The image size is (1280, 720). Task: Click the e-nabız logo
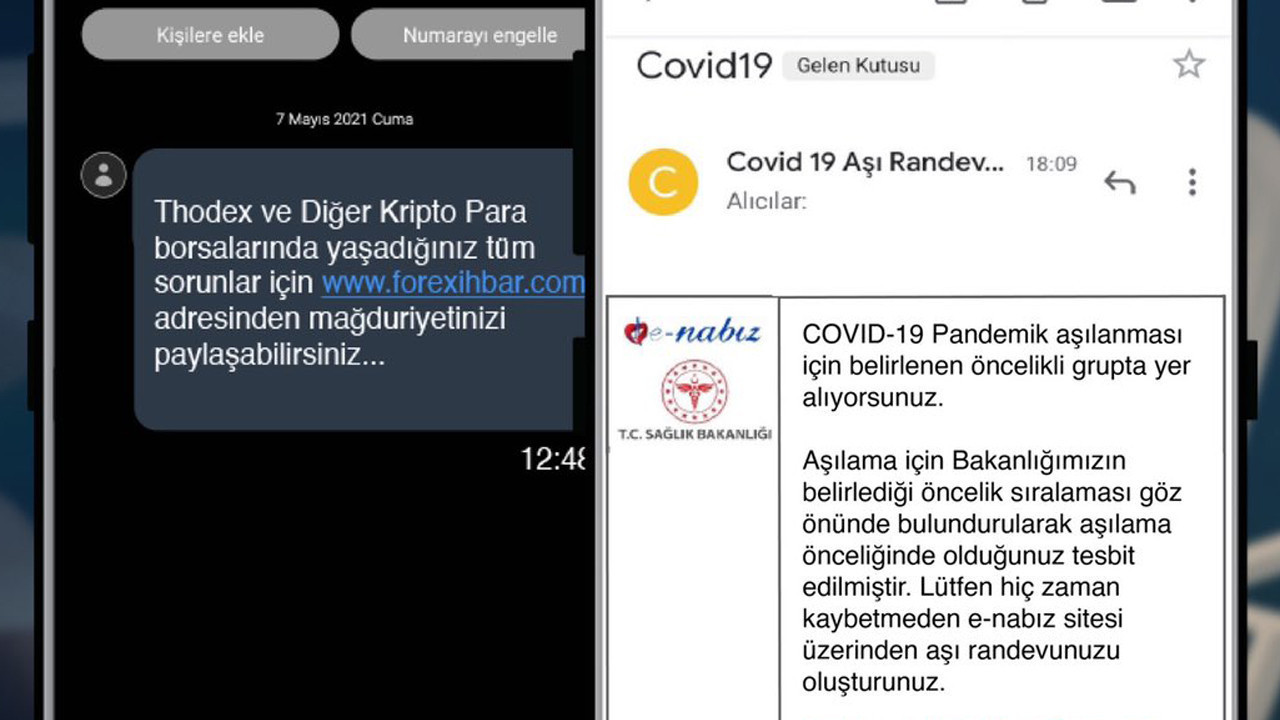pos(692,332)
